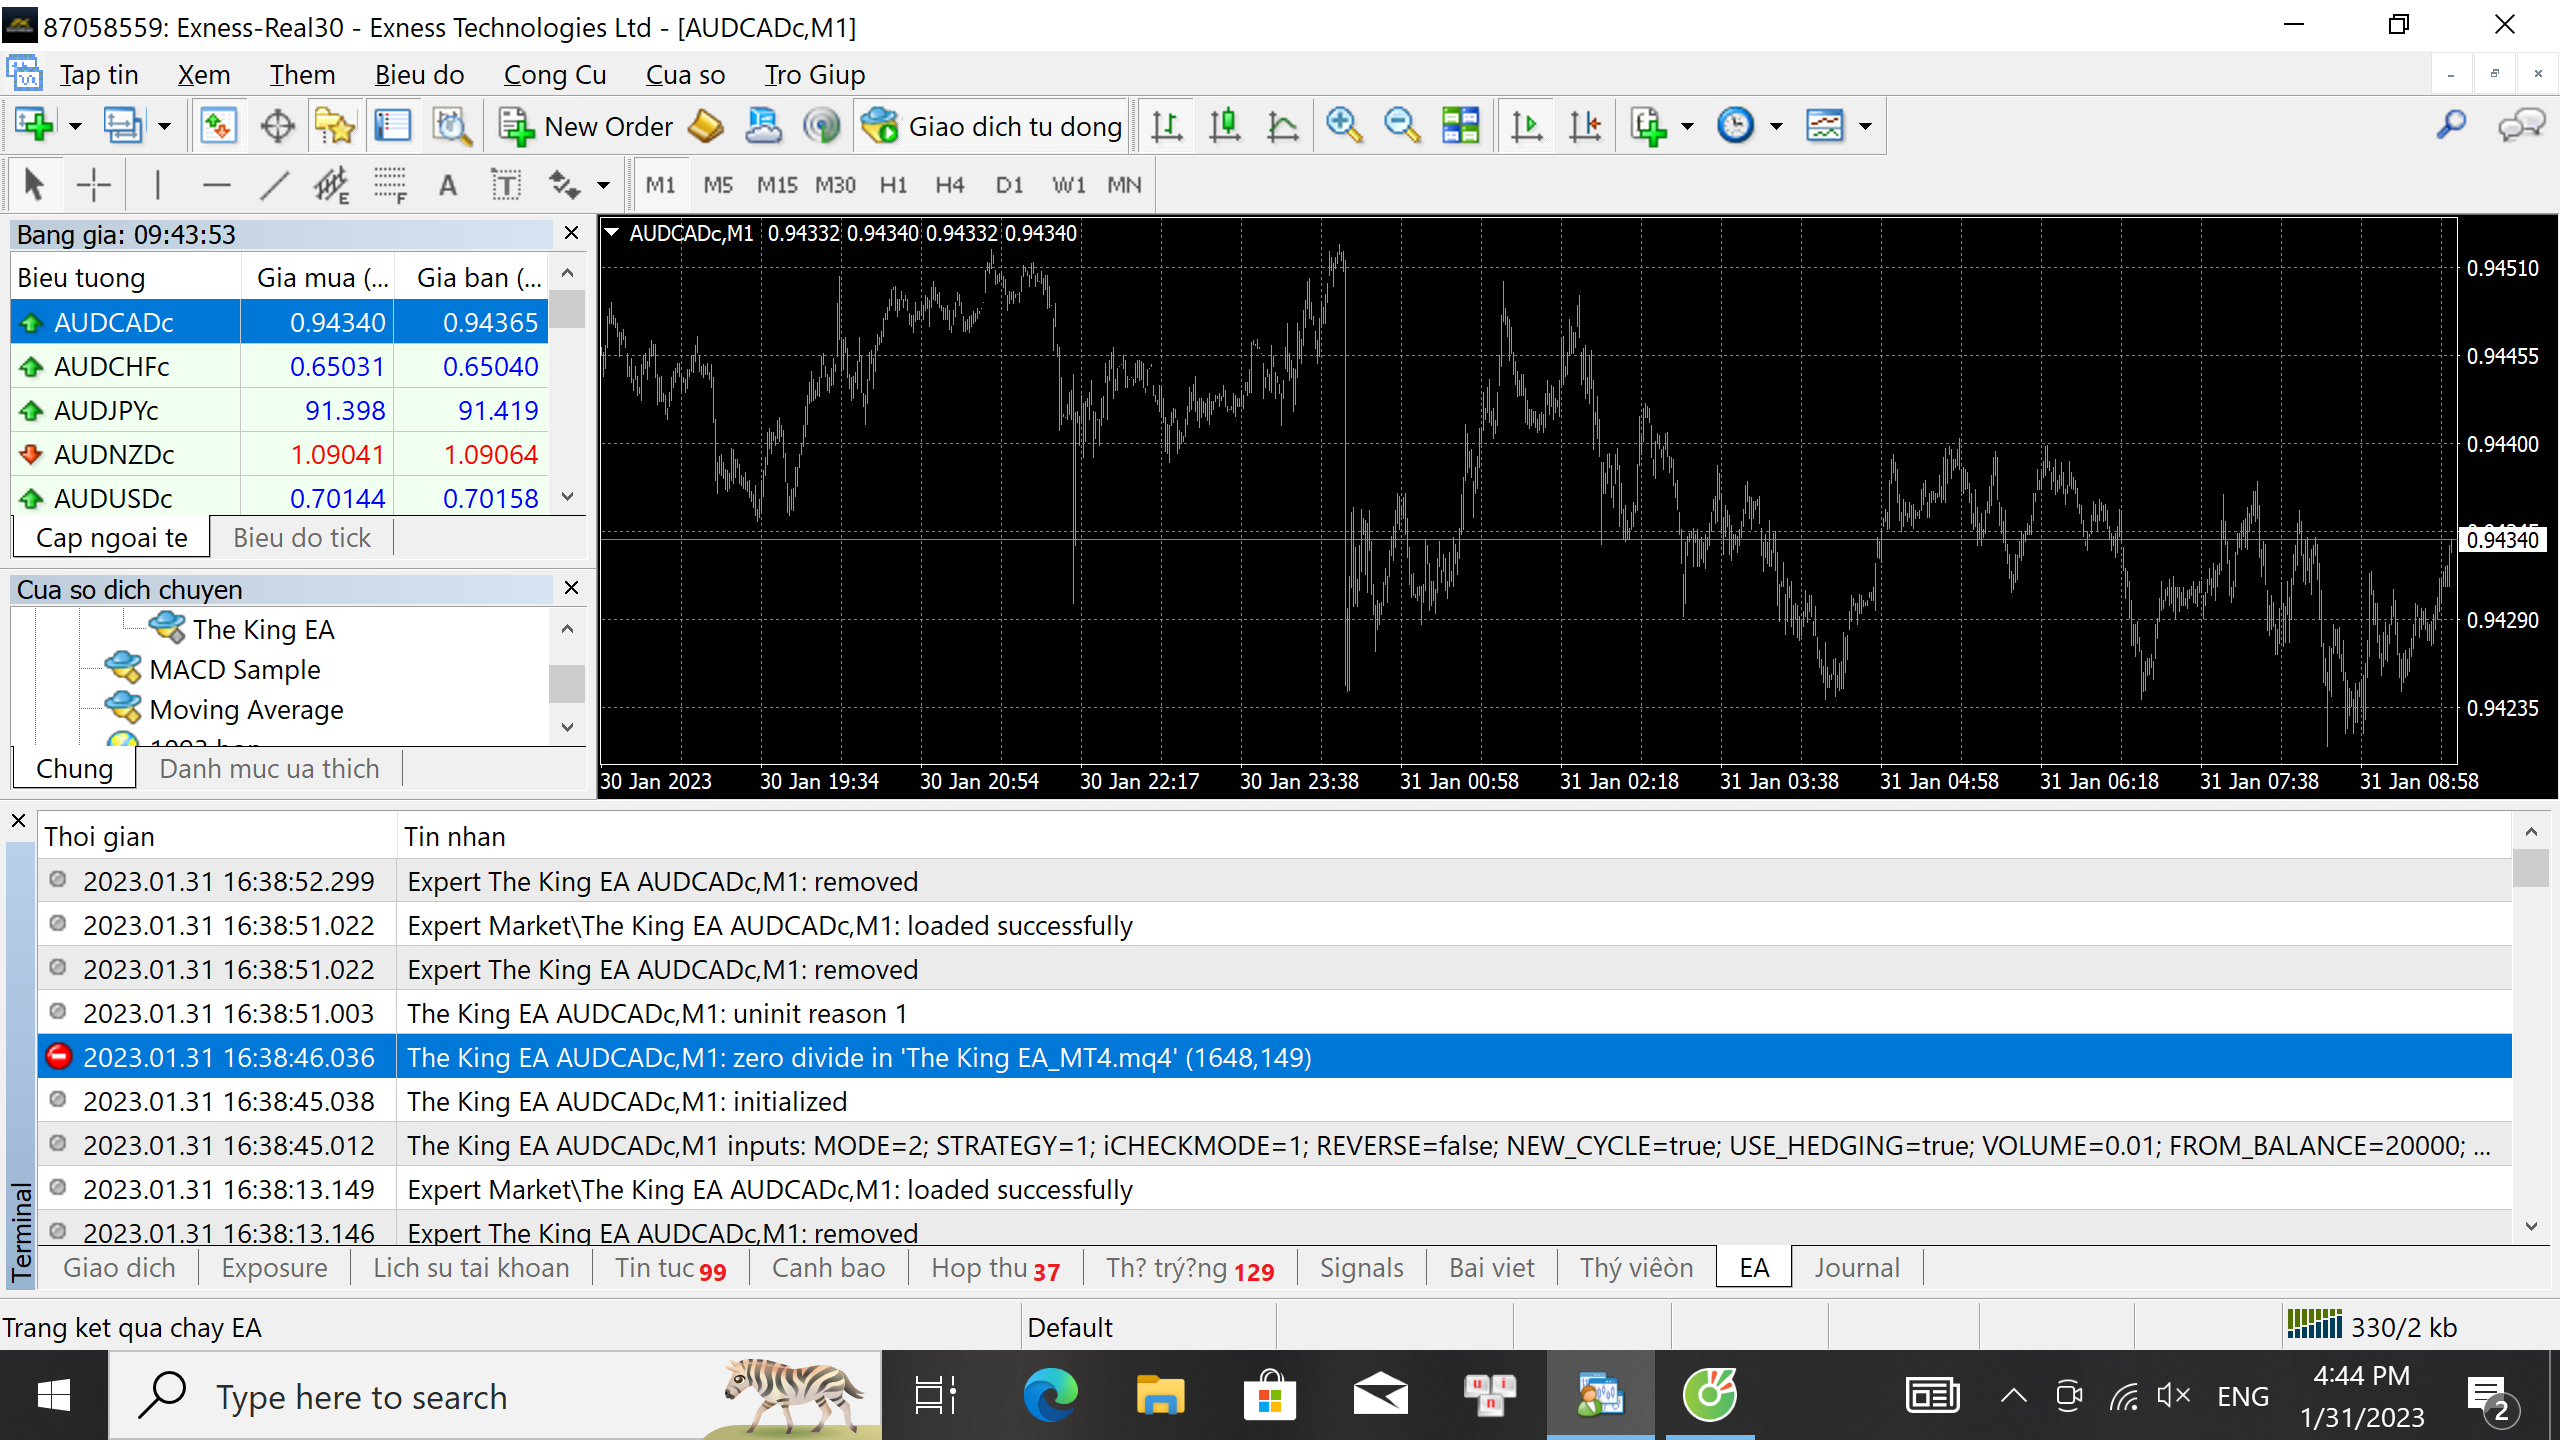Select the horizontal line drawing tool

[x=216, y=185]
